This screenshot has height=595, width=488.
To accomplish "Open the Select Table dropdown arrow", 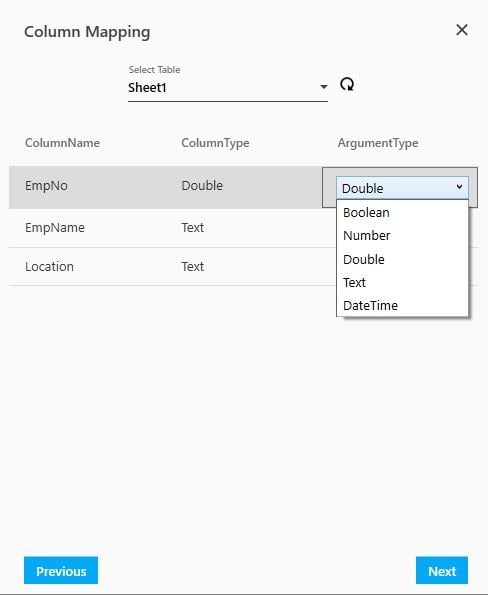I will coord(323,87).
